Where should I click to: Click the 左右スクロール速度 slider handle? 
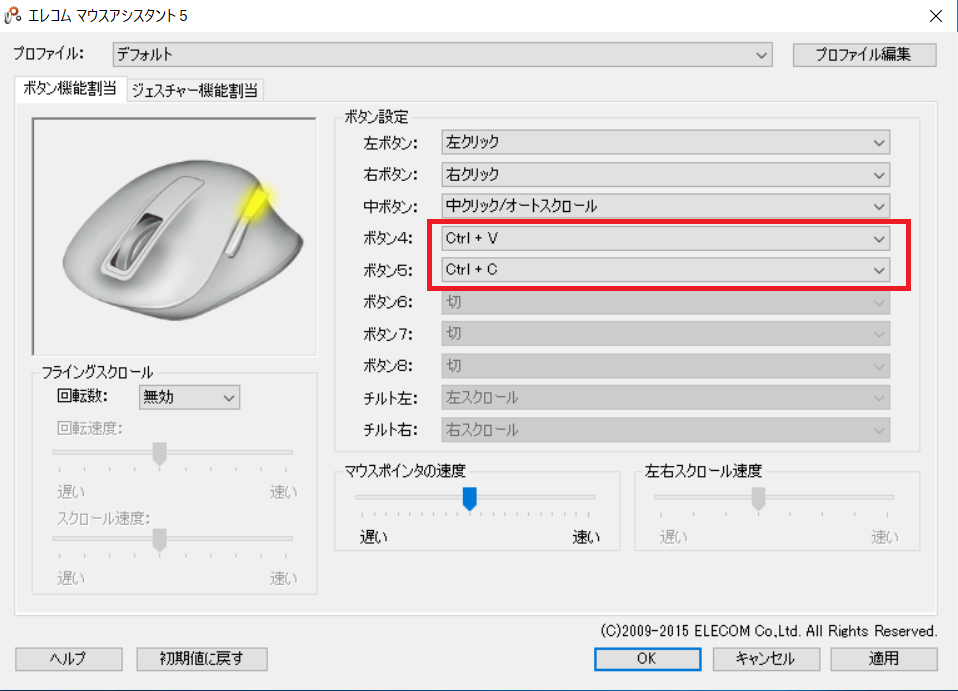point(758,499)
